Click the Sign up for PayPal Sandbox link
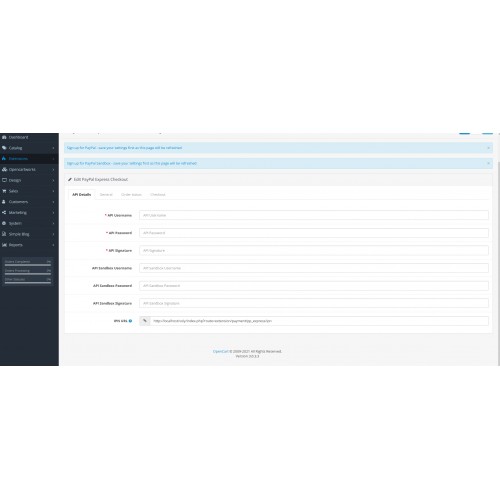This screenshot has width=500, height=500. tap(132, 163)
